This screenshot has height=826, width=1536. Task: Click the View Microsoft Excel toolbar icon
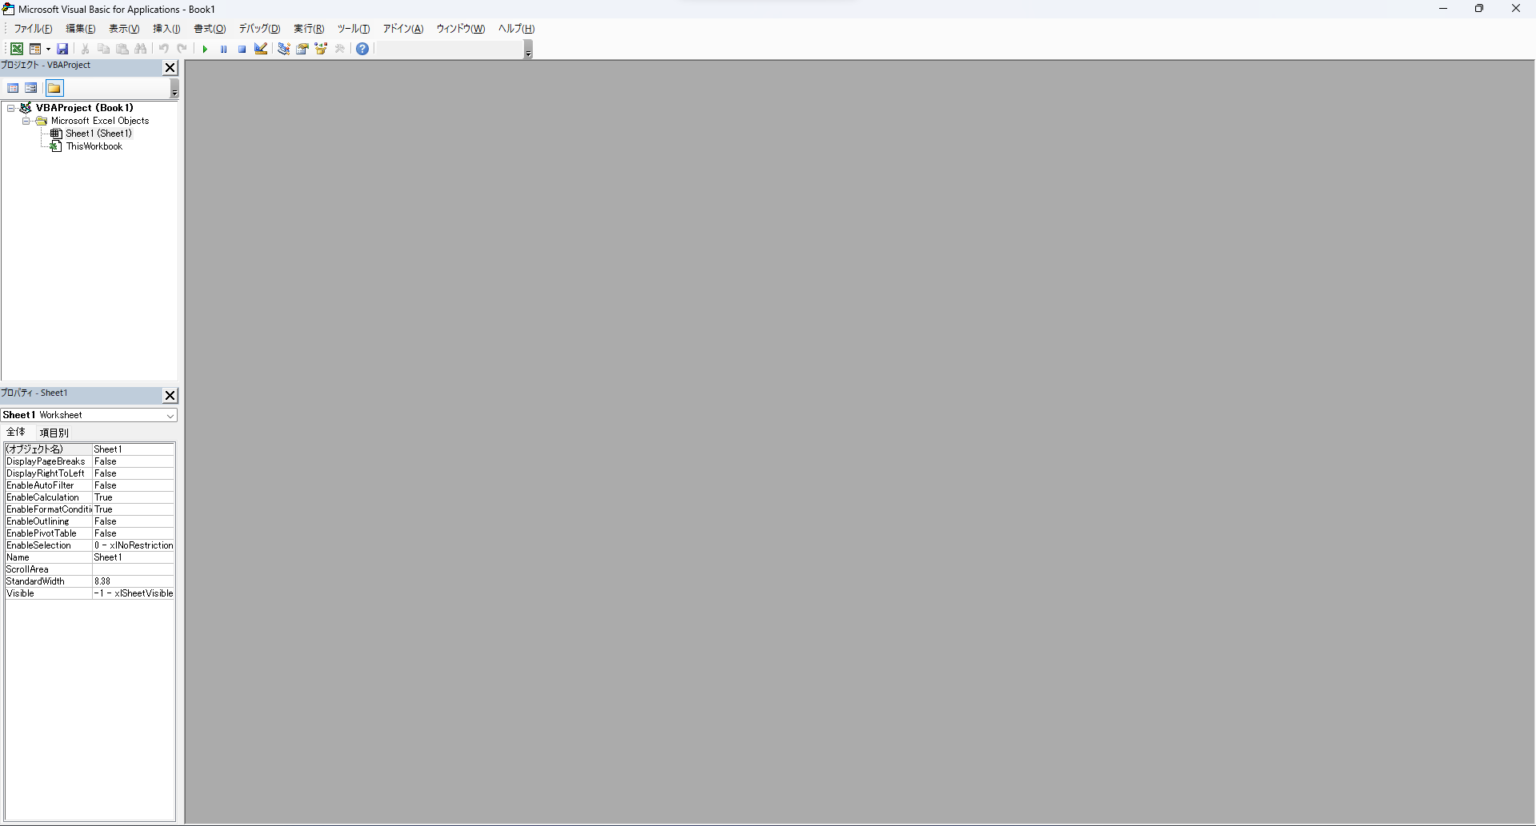[16, 48]
